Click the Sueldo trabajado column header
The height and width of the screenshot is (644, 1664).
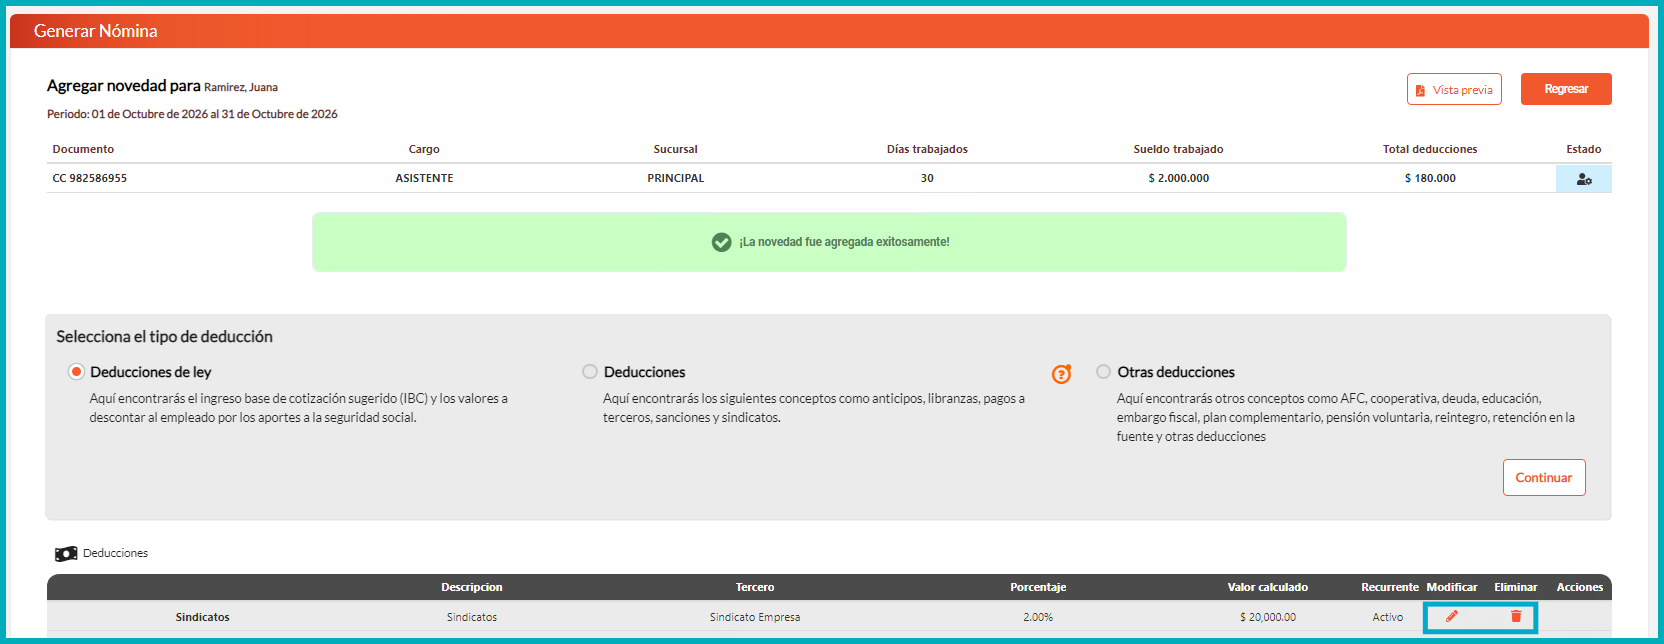tap(1179, 149)
